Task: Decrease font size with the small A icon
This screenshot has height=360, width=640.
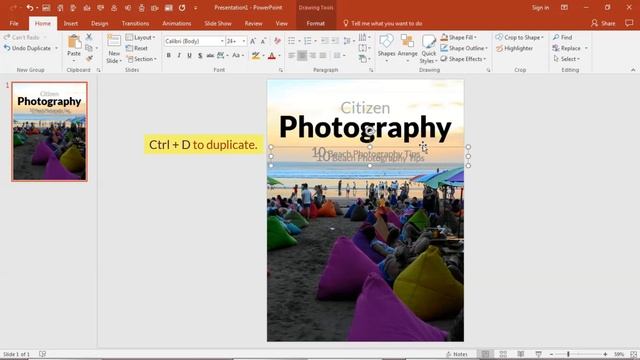Action: [x=263, y=41]
